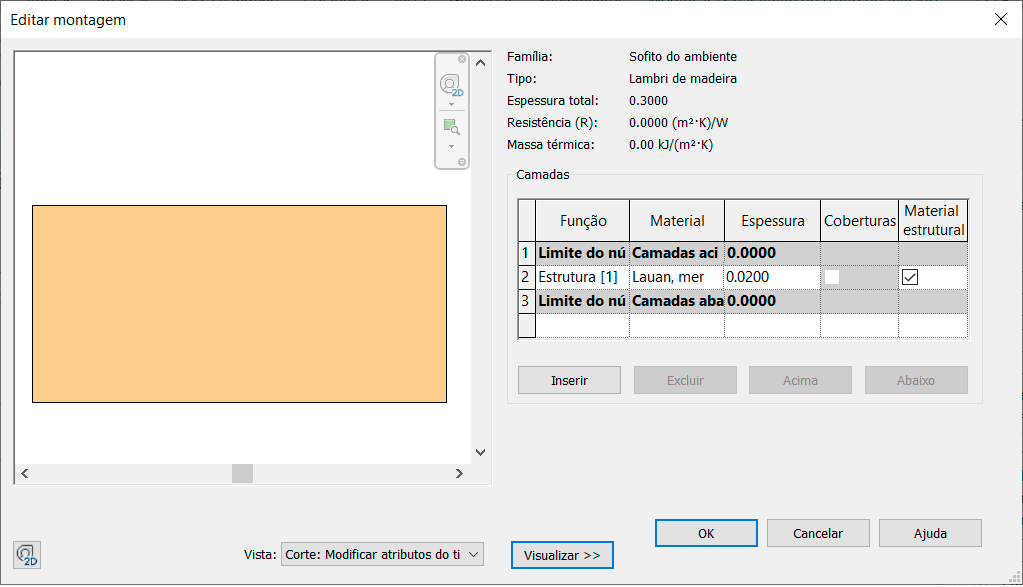The height and width of the screenshot is (587, 1023).
Task: Close the preview navigation bar
Action: point(462,59)
